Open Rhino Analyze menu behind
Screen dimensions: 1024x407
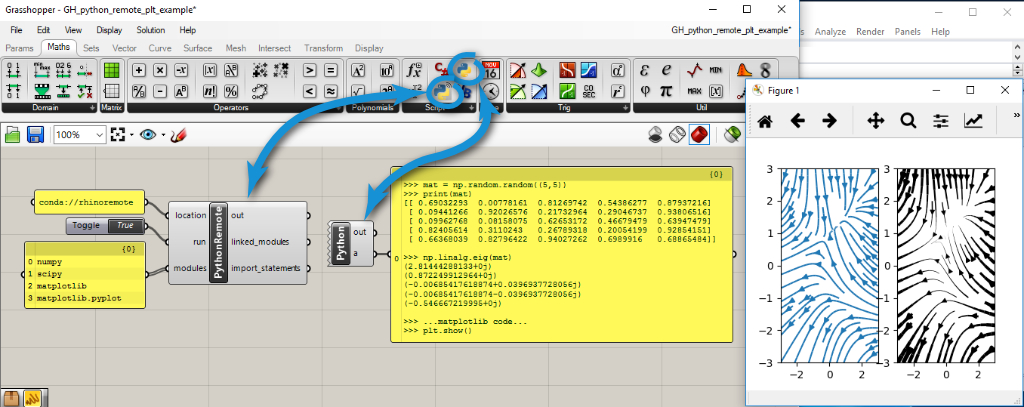click(x=830, y=31)
